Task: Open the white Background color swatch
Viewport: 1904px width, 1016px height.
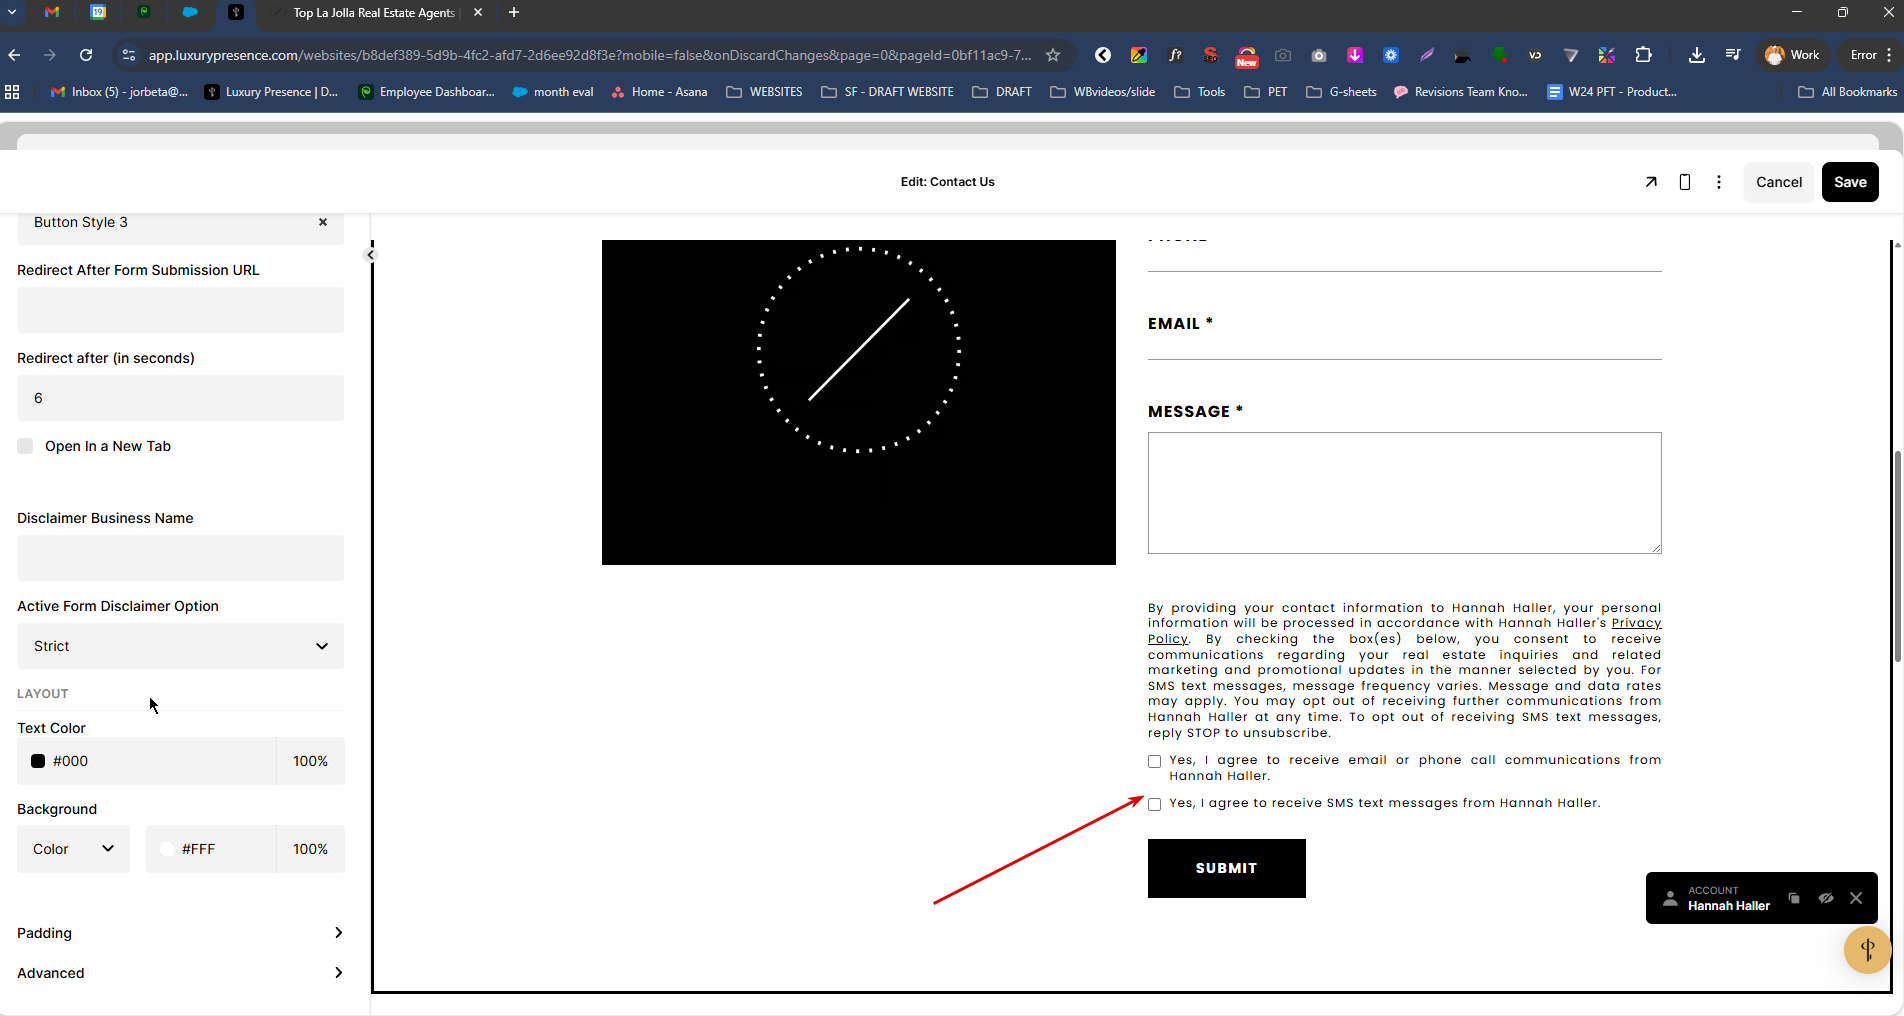Action: coord(167,849)
